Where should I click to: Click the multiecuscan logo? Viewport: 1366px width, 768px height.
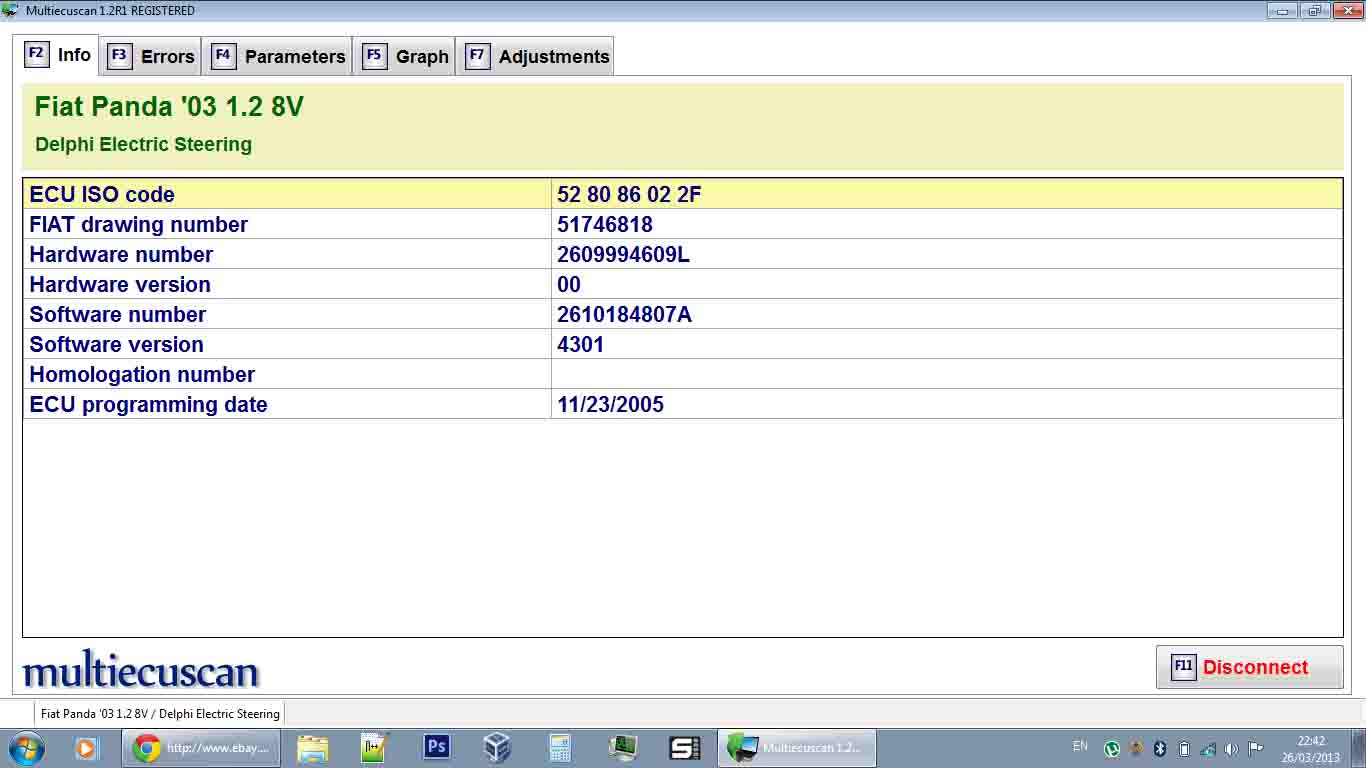pos(140,670)
